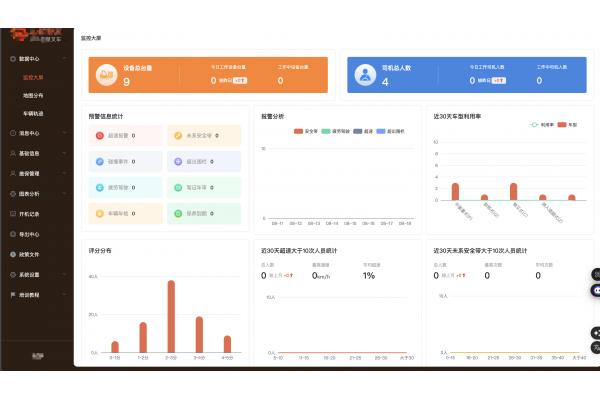
Task: Click the red 超速报警 alarm icon
Action: pos(98,135)
